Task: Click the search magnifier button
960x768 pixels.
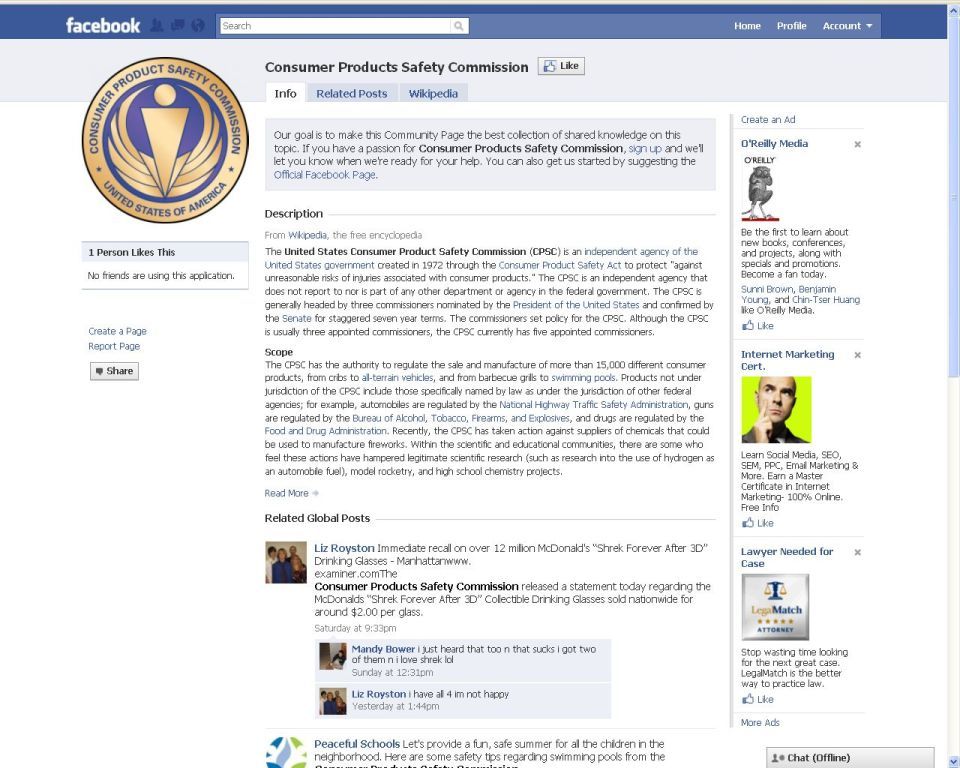Action: tap(459, 26)
